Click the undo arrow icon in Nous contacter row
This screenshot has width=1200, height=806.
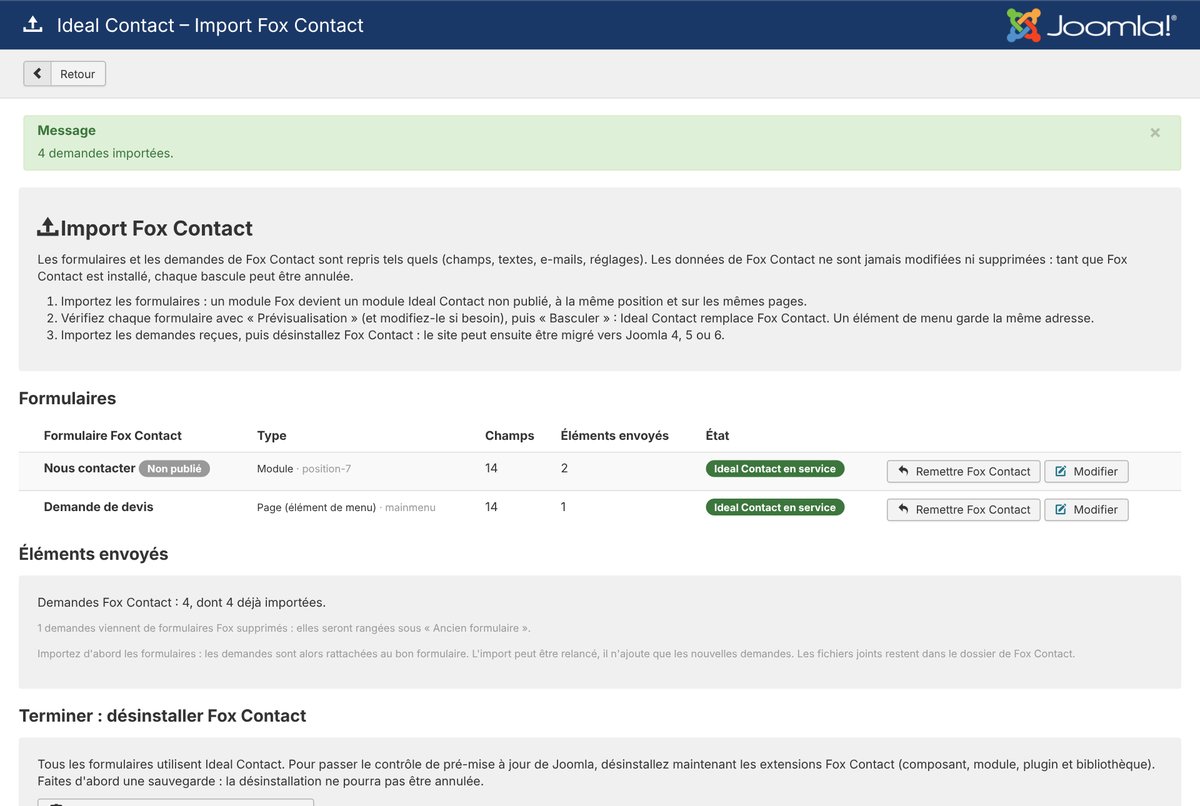pos(903,471)
